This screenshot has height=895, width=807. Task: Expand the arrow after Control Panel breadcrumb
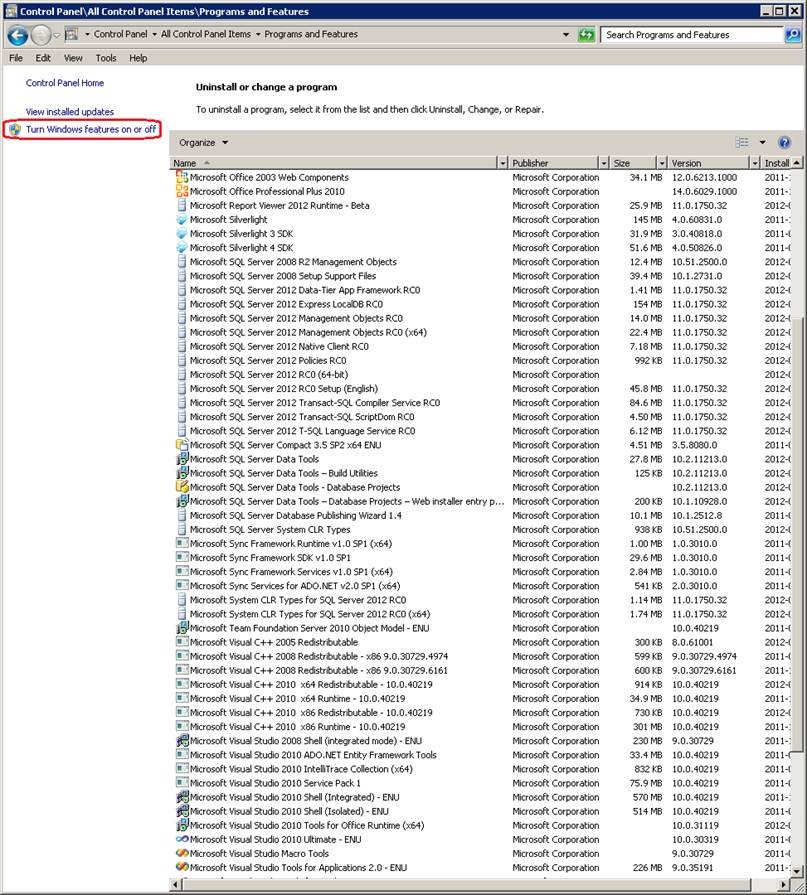pyautogui.click(x=154, y=34)
